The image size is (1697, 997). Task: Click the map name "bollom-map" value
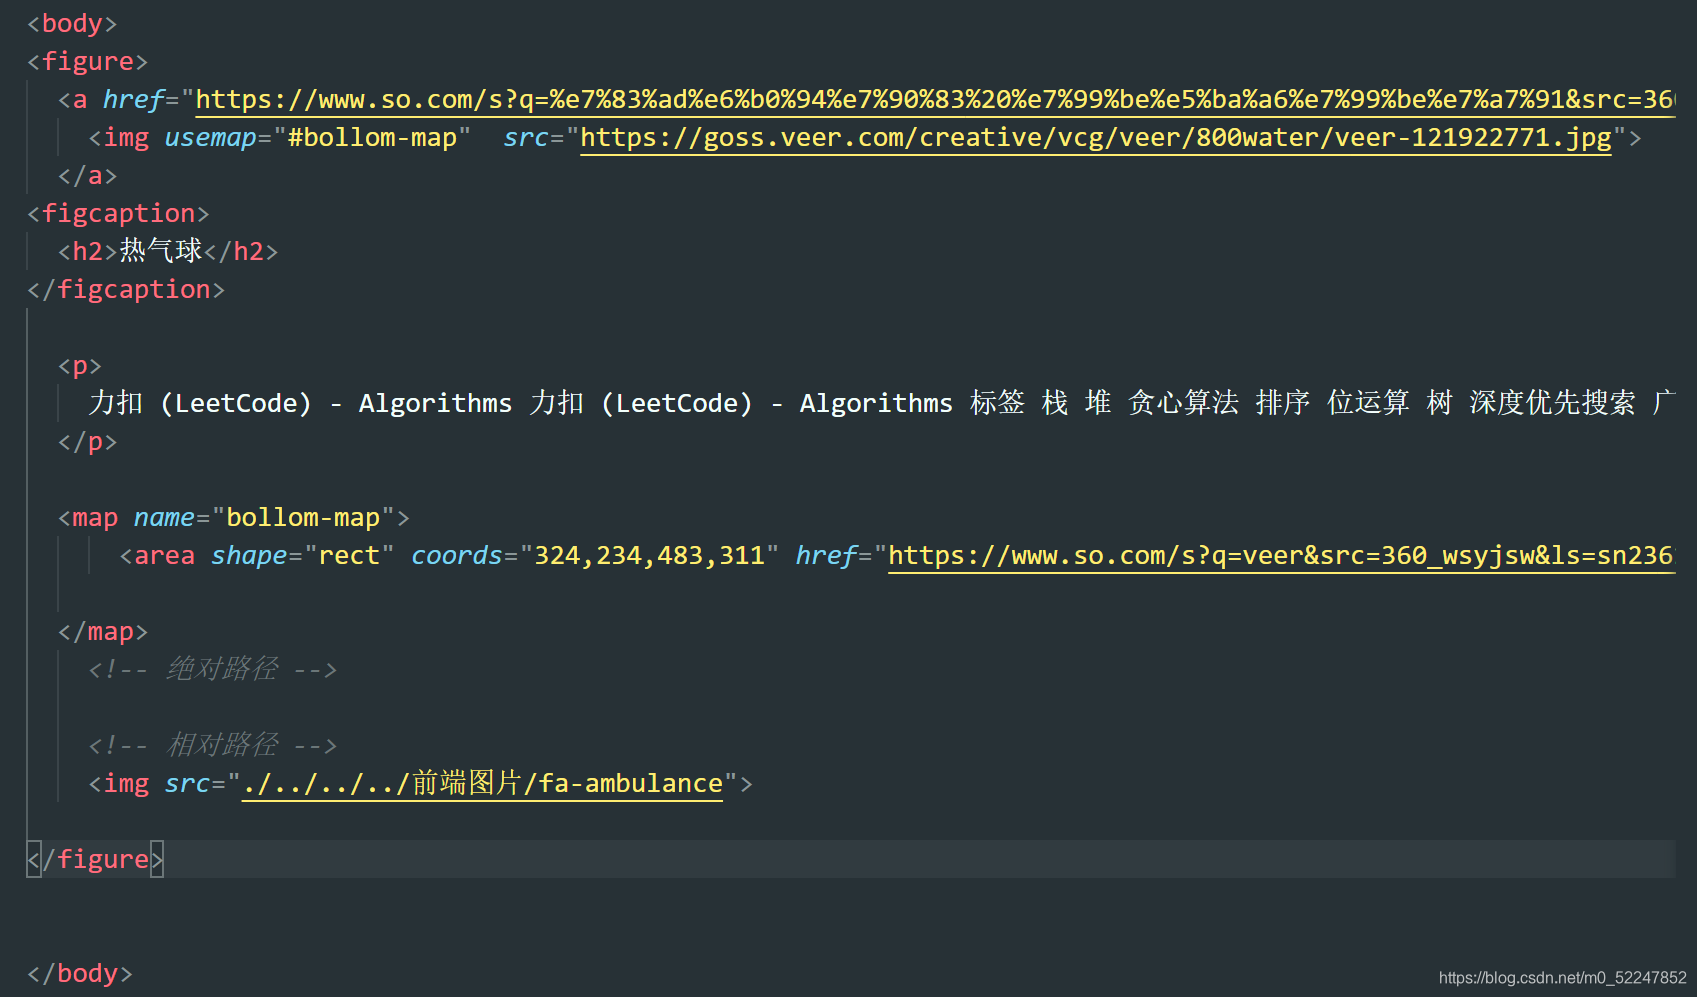[303, 518]
